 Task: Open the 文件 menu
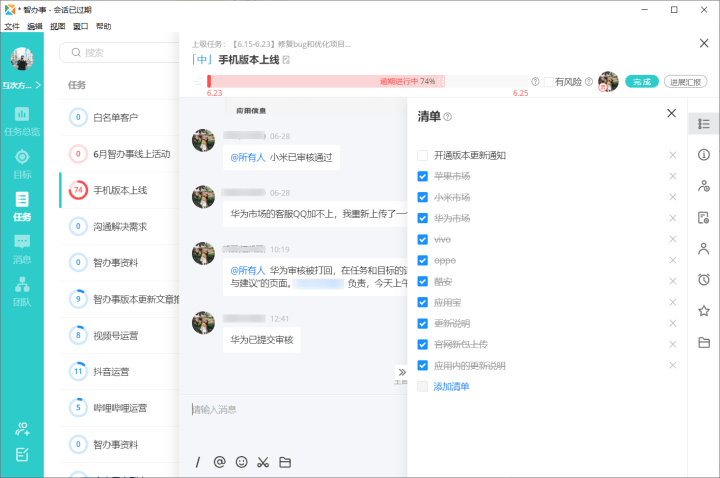(x=12, y=27)
